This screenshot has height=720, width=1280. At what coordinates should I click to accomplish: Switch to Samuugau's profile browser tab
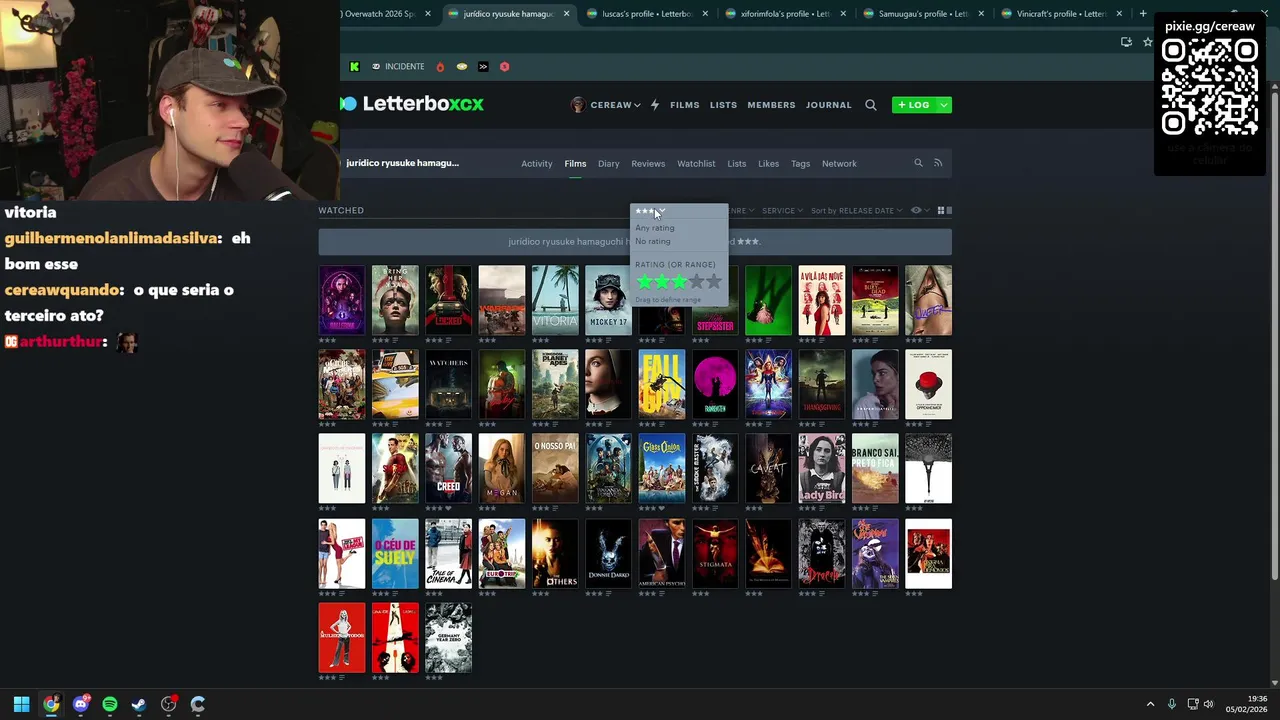pyautogui.click(x=921, y=14)
